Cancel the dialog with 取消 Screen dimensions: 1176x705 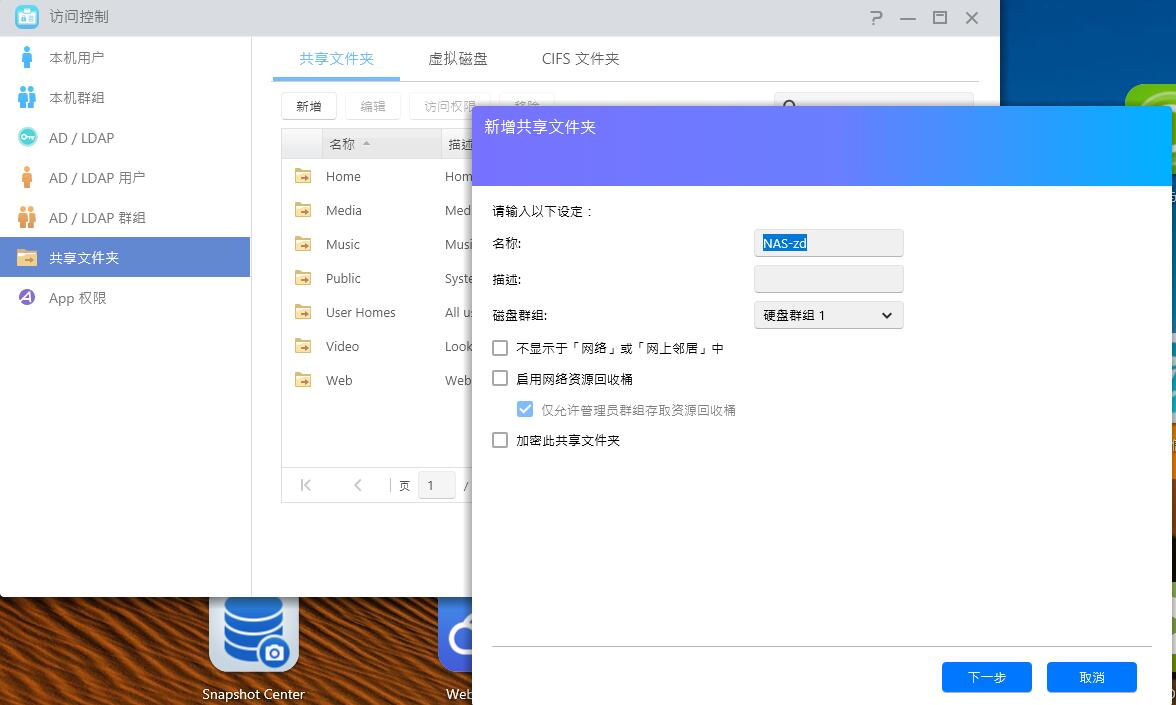click(x=1091, y=677)
